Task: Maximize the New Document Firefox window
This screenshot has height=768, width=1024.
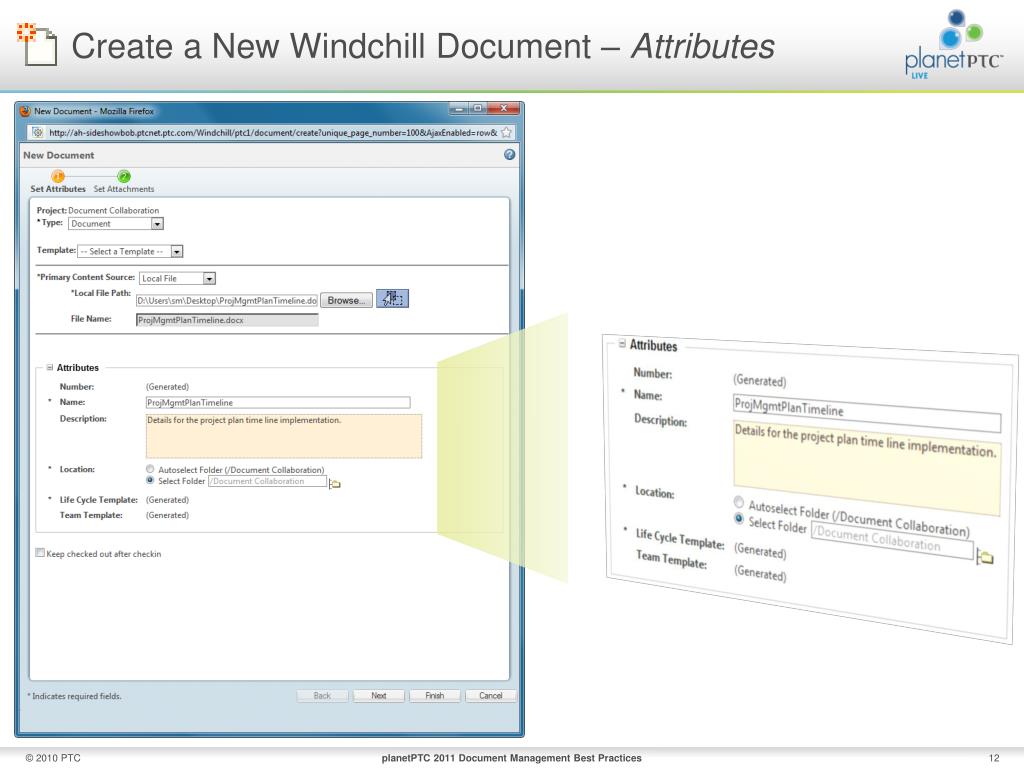Action: tap(478, 108)
